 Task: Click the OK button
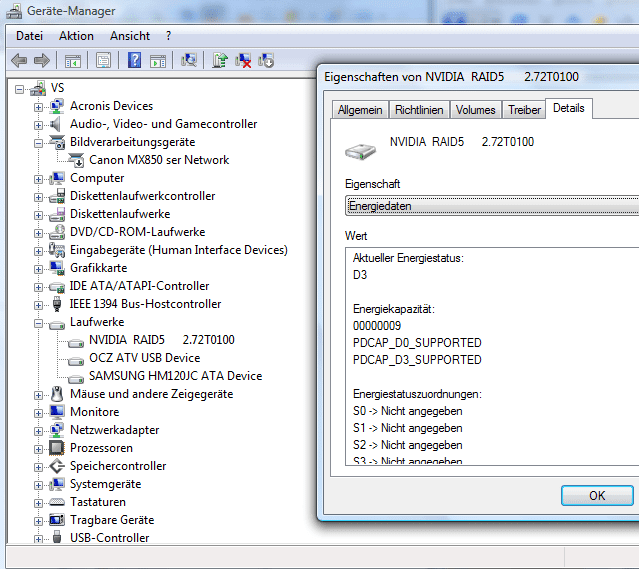pos(597,496)
